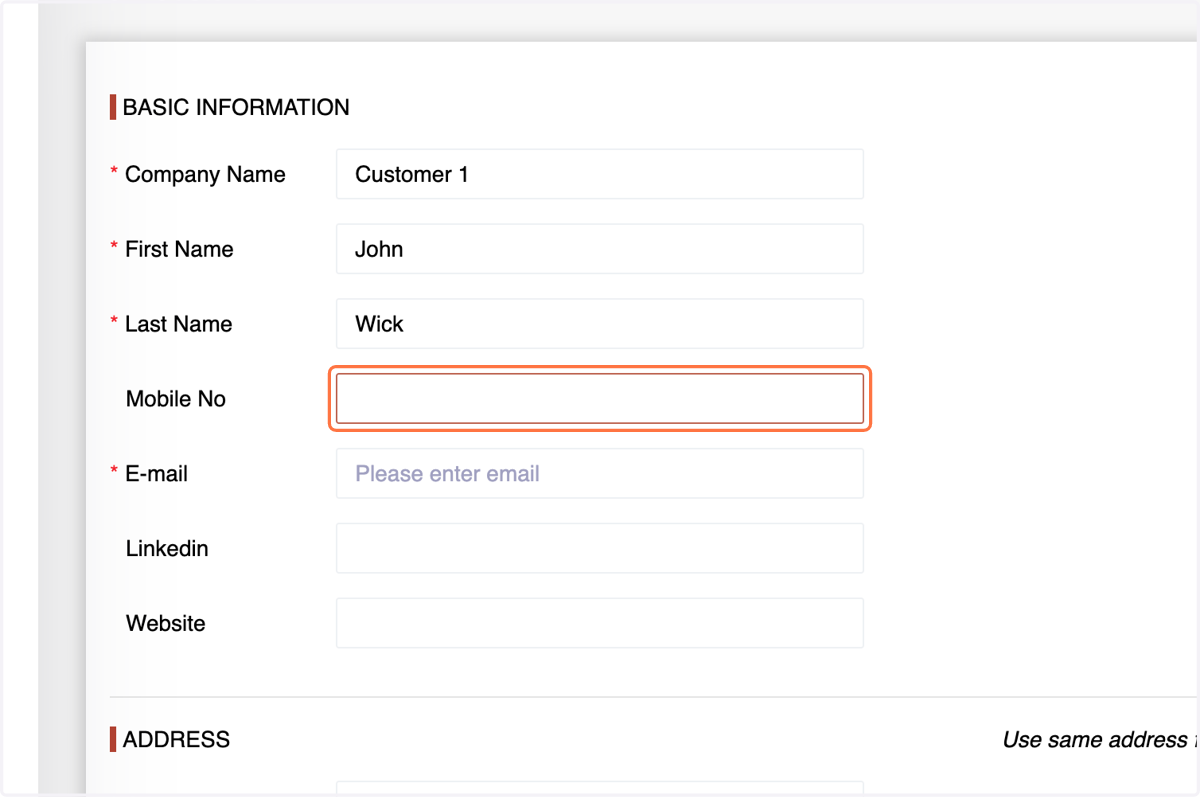
Task: Click the Website label
Action: tap(166, 623)
